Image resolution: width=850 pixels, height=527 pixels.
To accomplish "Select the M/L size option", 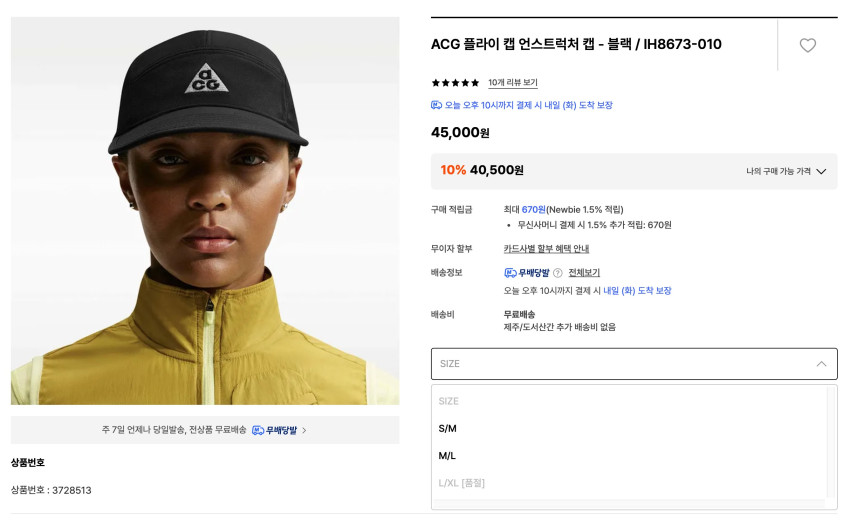I will click(x=447, y=456).
